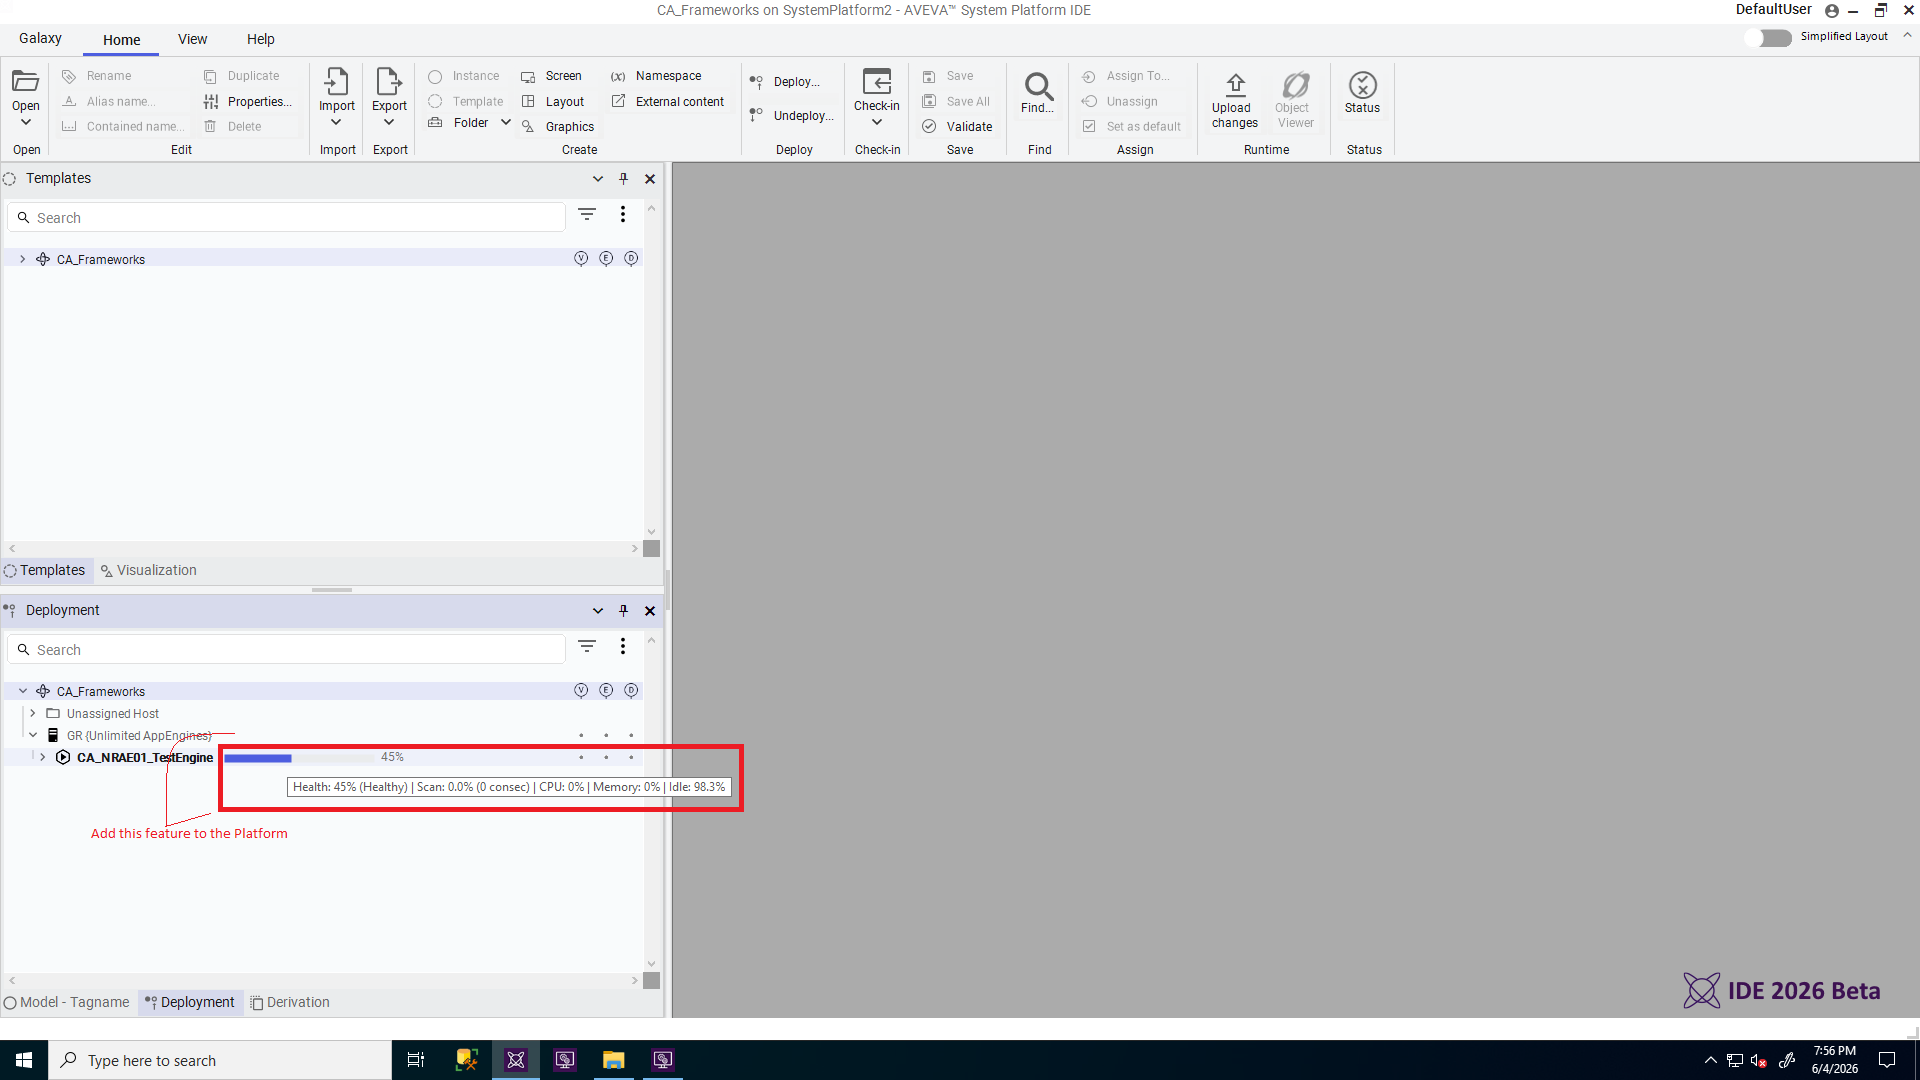1920x1080 pixels.
Task: Toggle the E indicator on Deployment CA_Frameworks
Action: (x=606, y=691)
